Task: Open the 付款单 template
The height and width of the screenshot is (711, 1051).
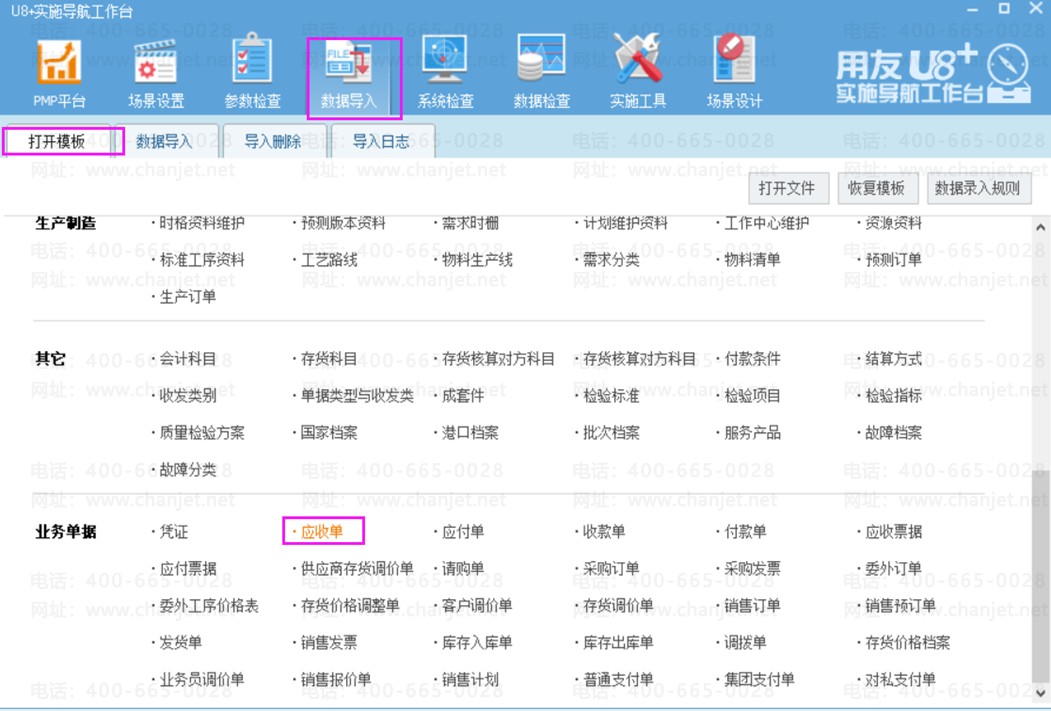Action: (745, 532)
